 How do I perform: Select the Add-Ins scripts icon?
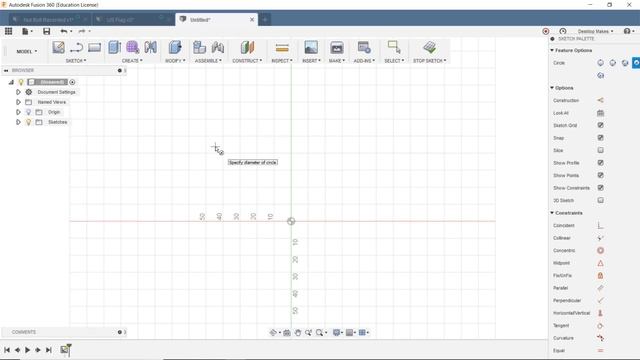coord(364,47)
